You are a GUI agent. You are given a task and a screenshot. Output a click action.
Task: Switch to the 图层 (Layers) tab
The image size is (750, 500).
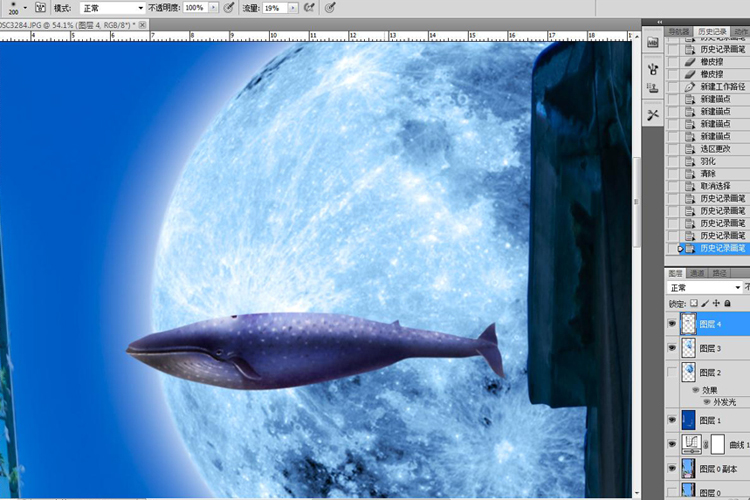675,273
